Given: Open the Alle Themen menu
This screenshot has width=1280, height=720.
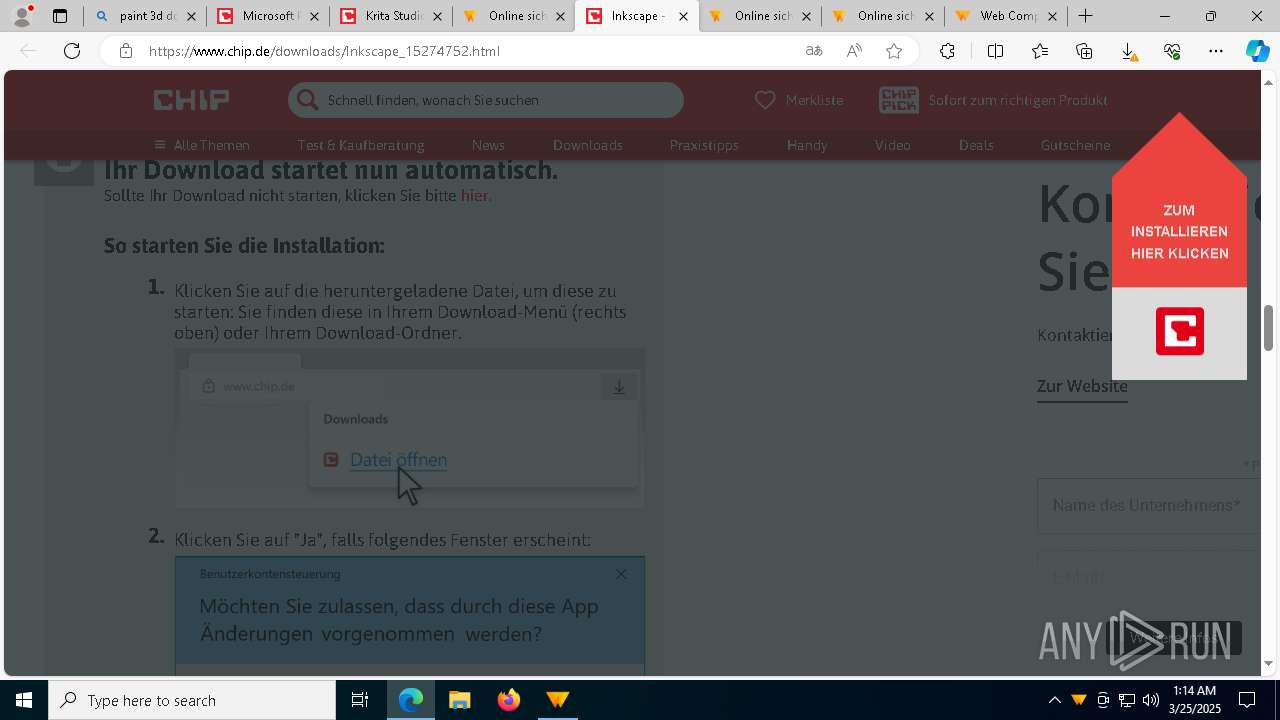Looking at the screenshot, I should click(x=201, y=145).
